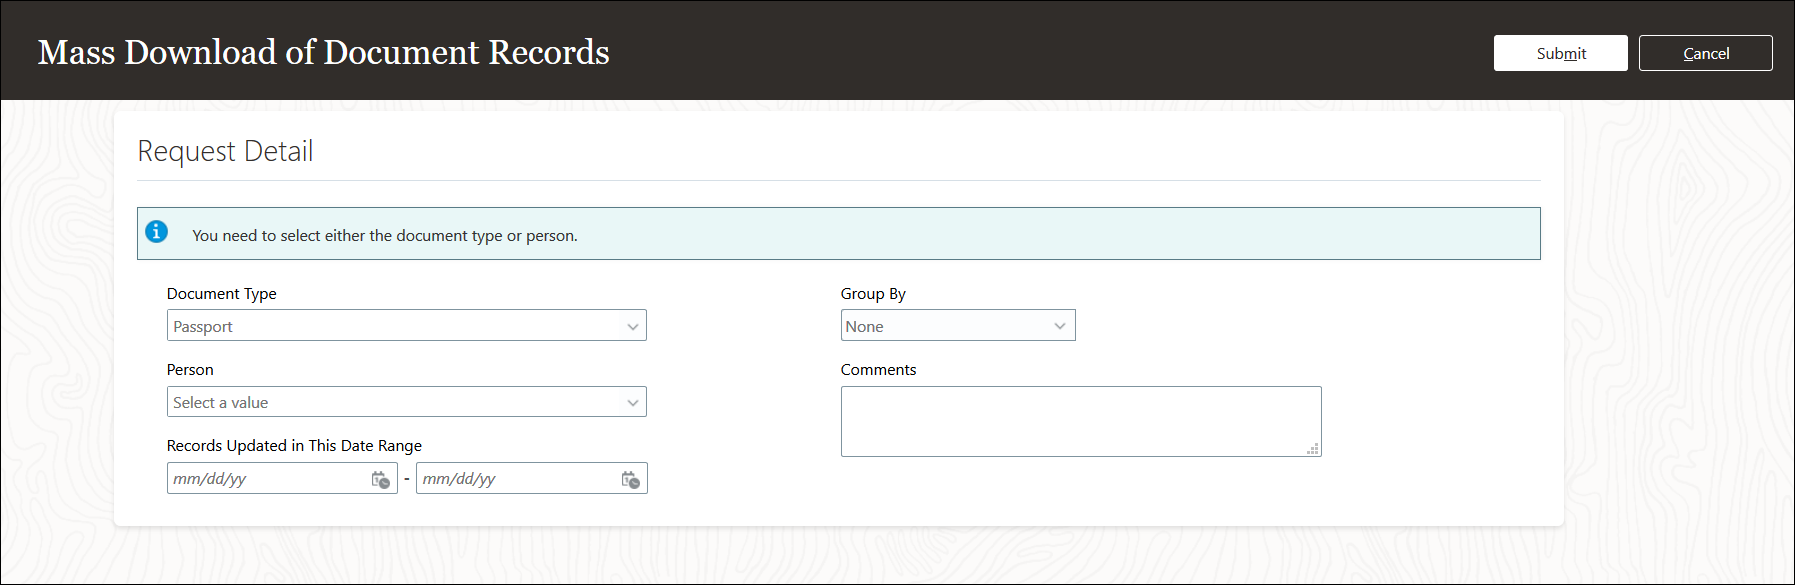The image size is (1795, 585).
Task: Open the end date calendar picker icon
Action: 631,479
